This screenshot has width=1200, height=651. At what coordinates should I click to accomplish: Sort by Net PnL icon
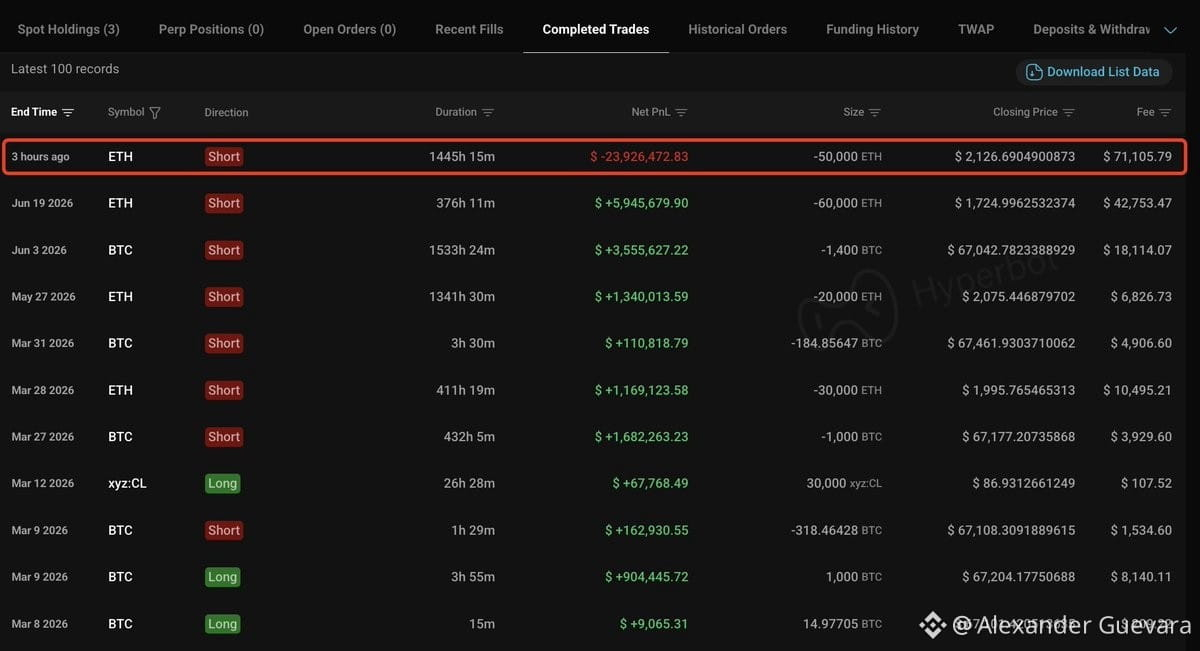pos(681,113)
